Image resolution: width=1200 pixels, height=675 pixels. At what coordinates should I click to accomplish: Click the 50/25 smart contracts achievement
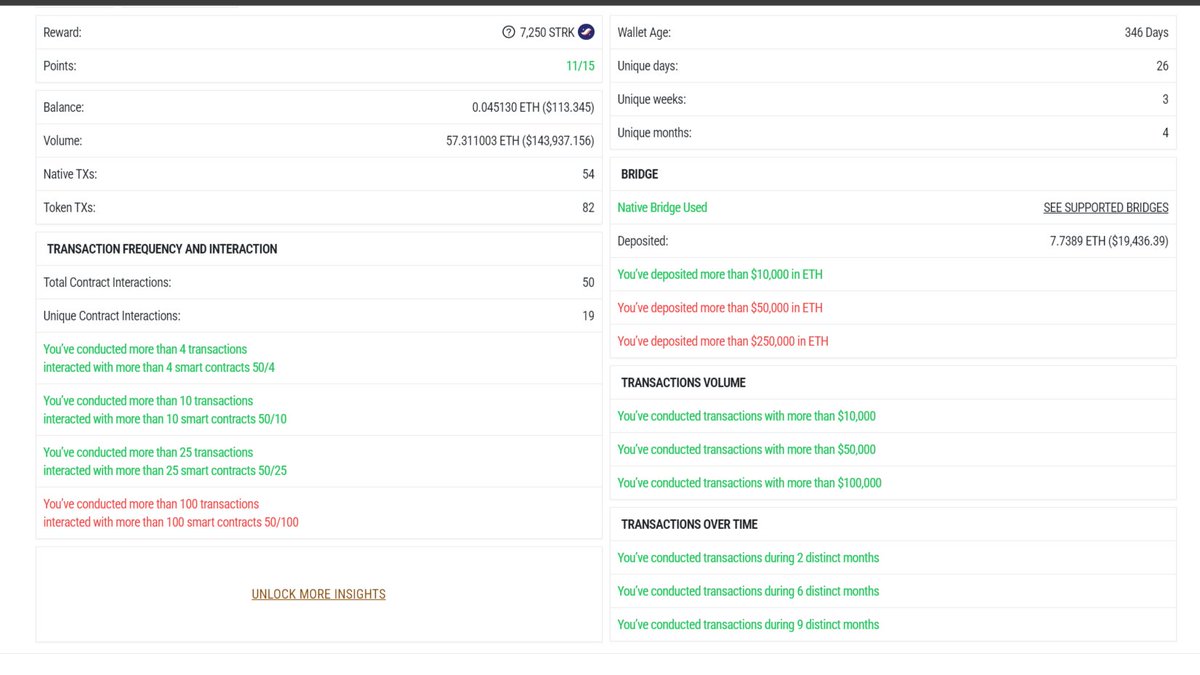coord(165,461)
